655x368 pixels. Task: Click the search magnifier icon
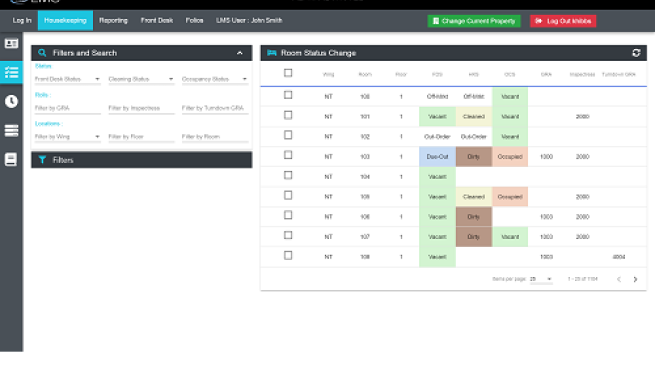click(42, 53)
